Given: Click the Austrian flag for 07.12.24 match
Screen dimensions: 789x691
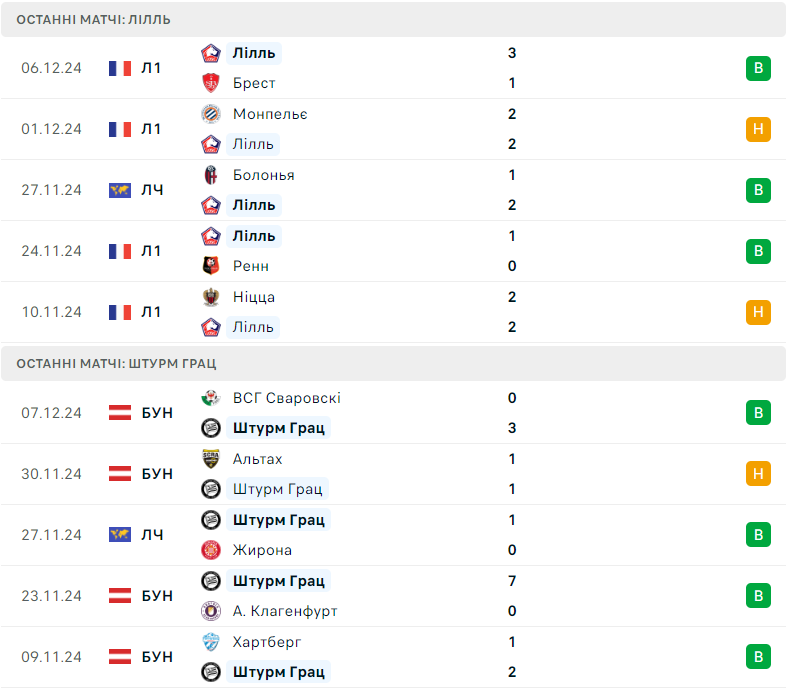Looking at the screenshot, I should tap(120, 413).
